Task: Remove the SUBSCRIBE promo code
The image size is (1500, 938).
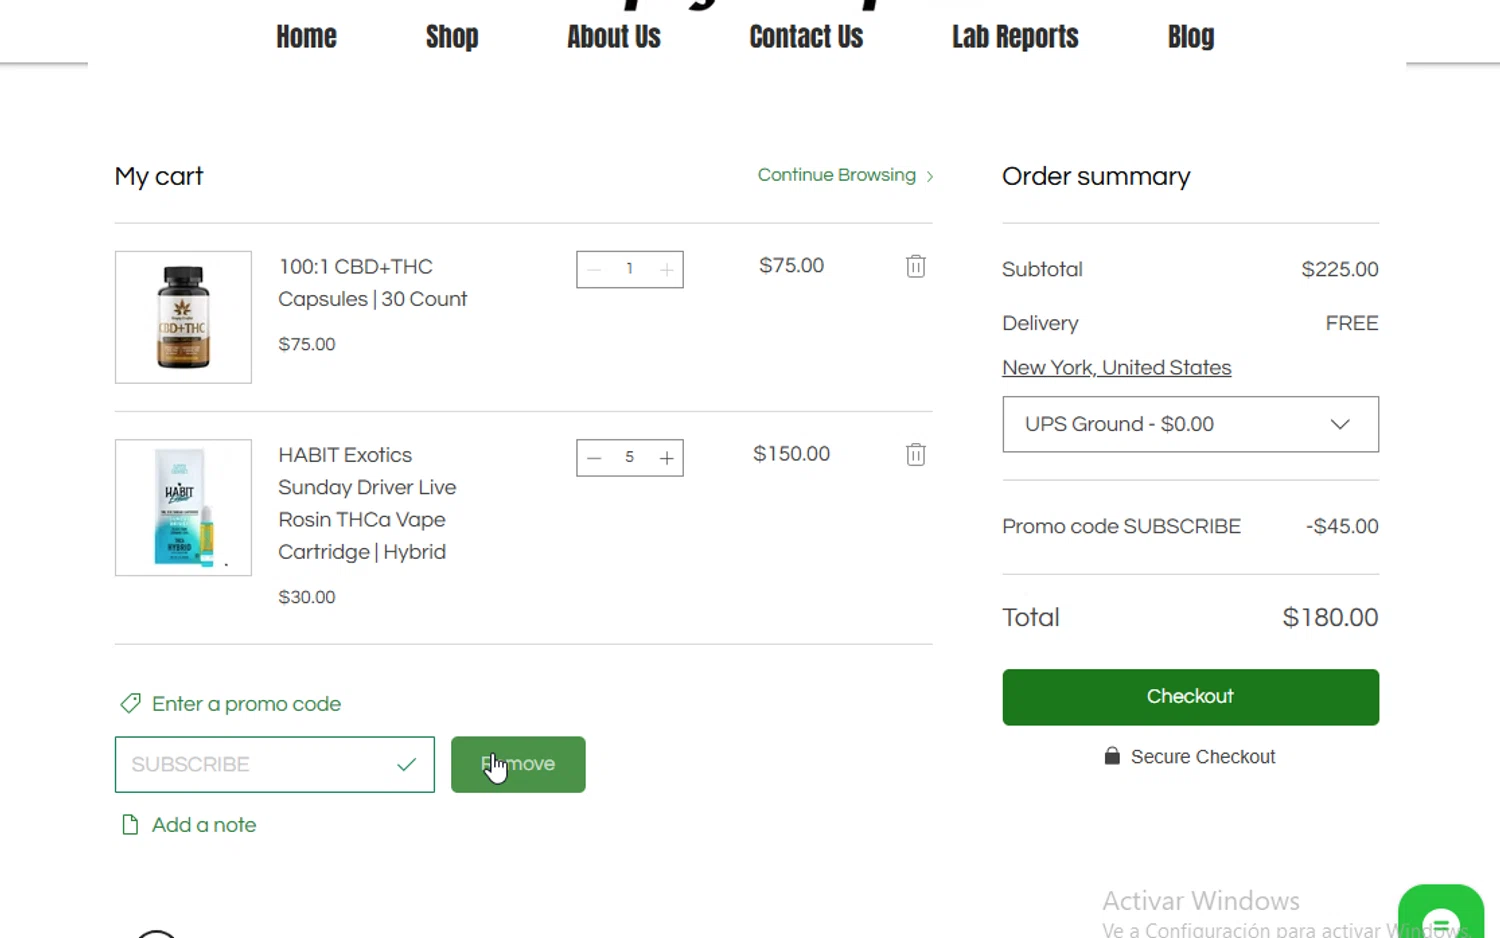Action: (518, 765)
